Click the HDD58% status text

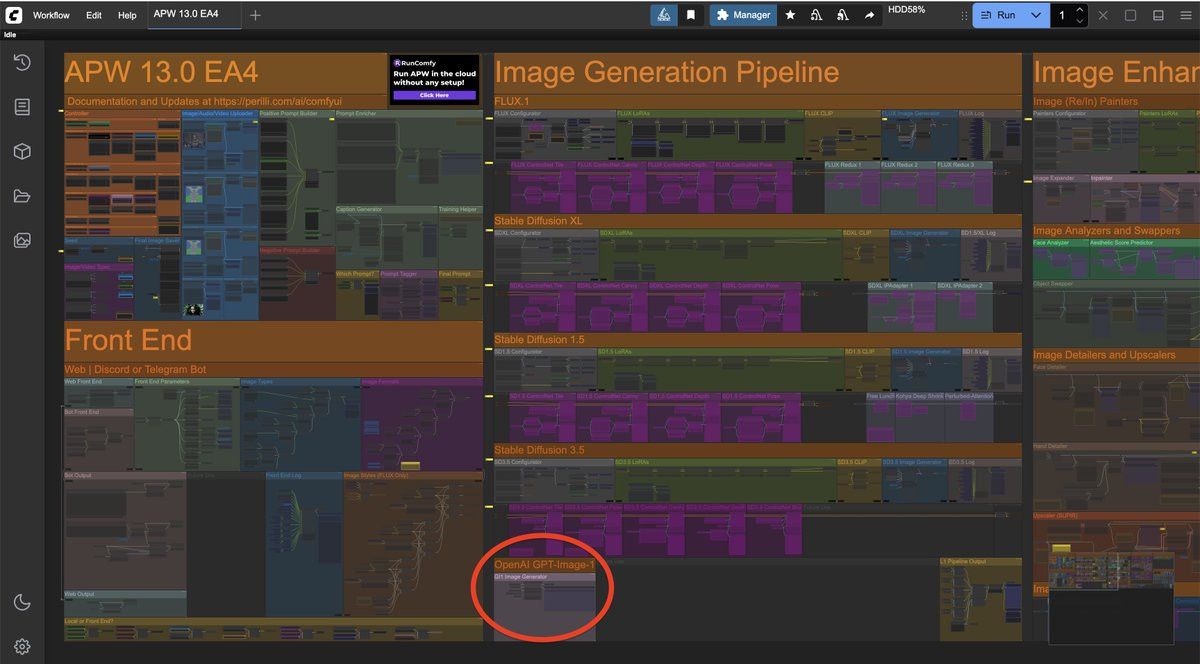906,10
